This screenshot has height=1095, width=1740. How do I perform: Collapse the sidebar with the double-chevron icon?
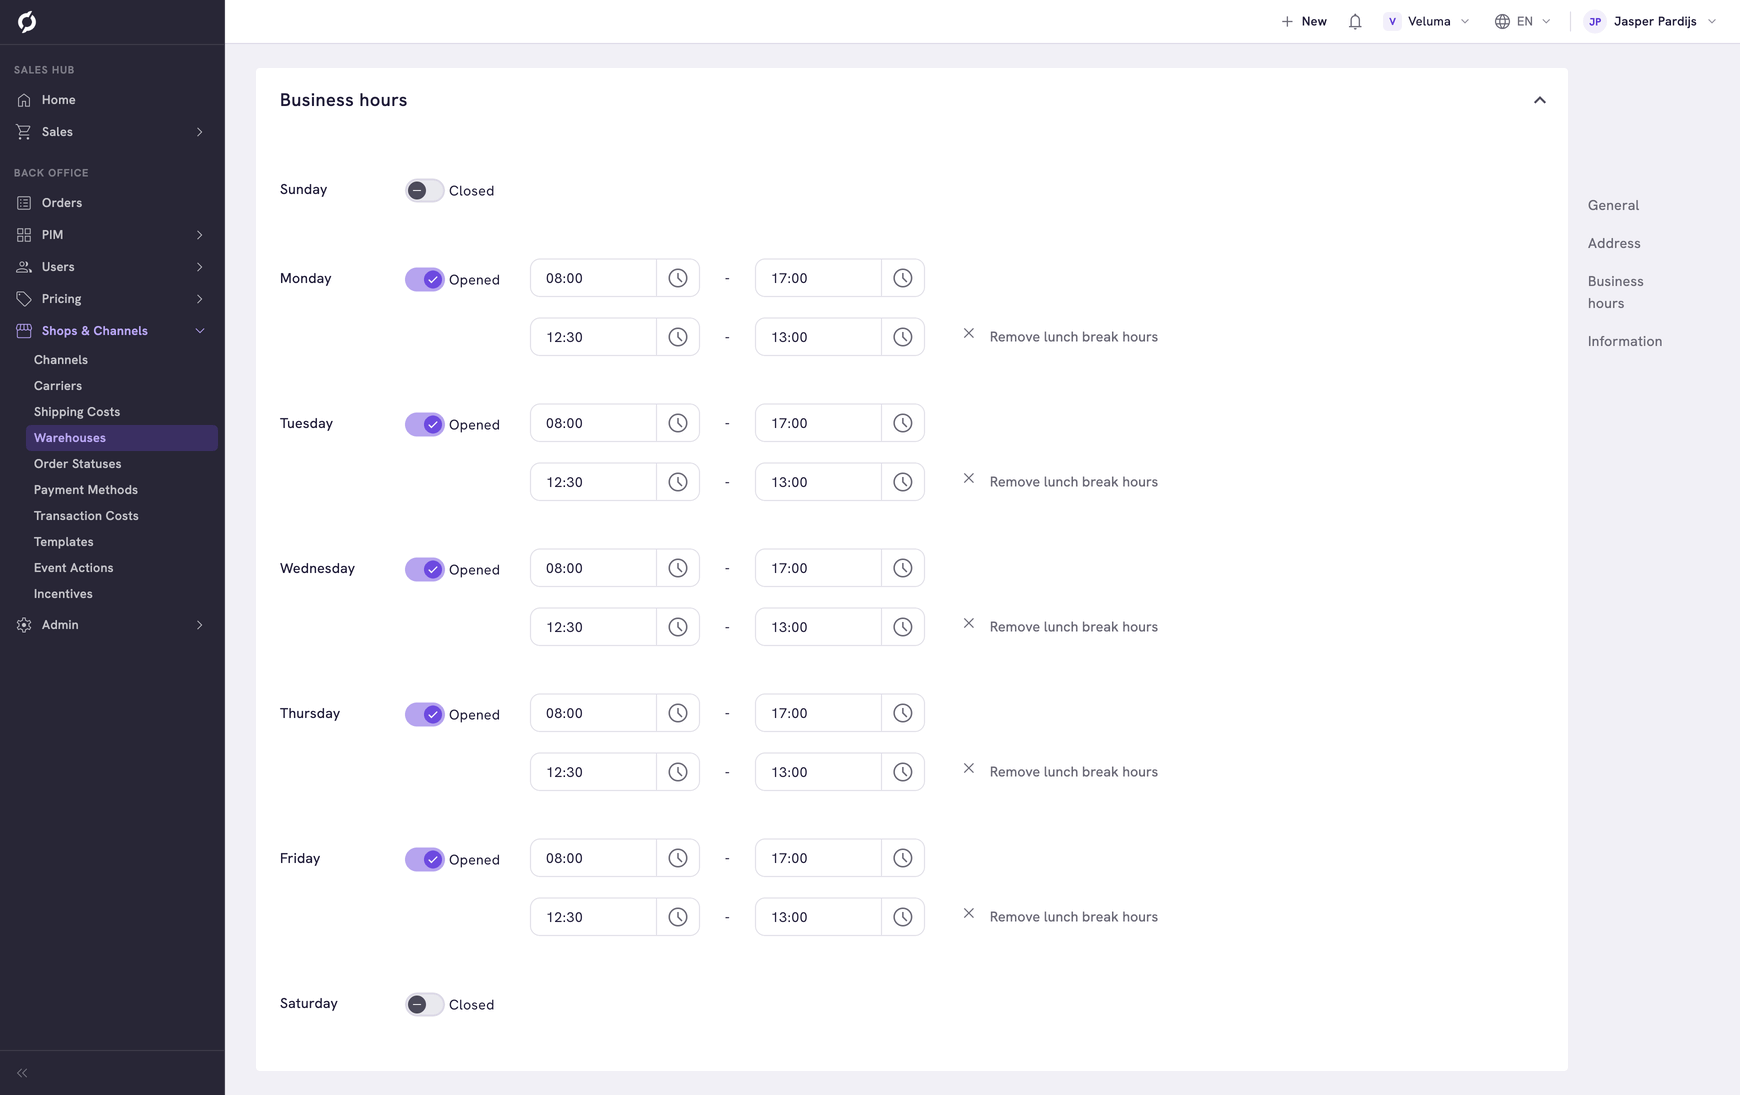22,1073
